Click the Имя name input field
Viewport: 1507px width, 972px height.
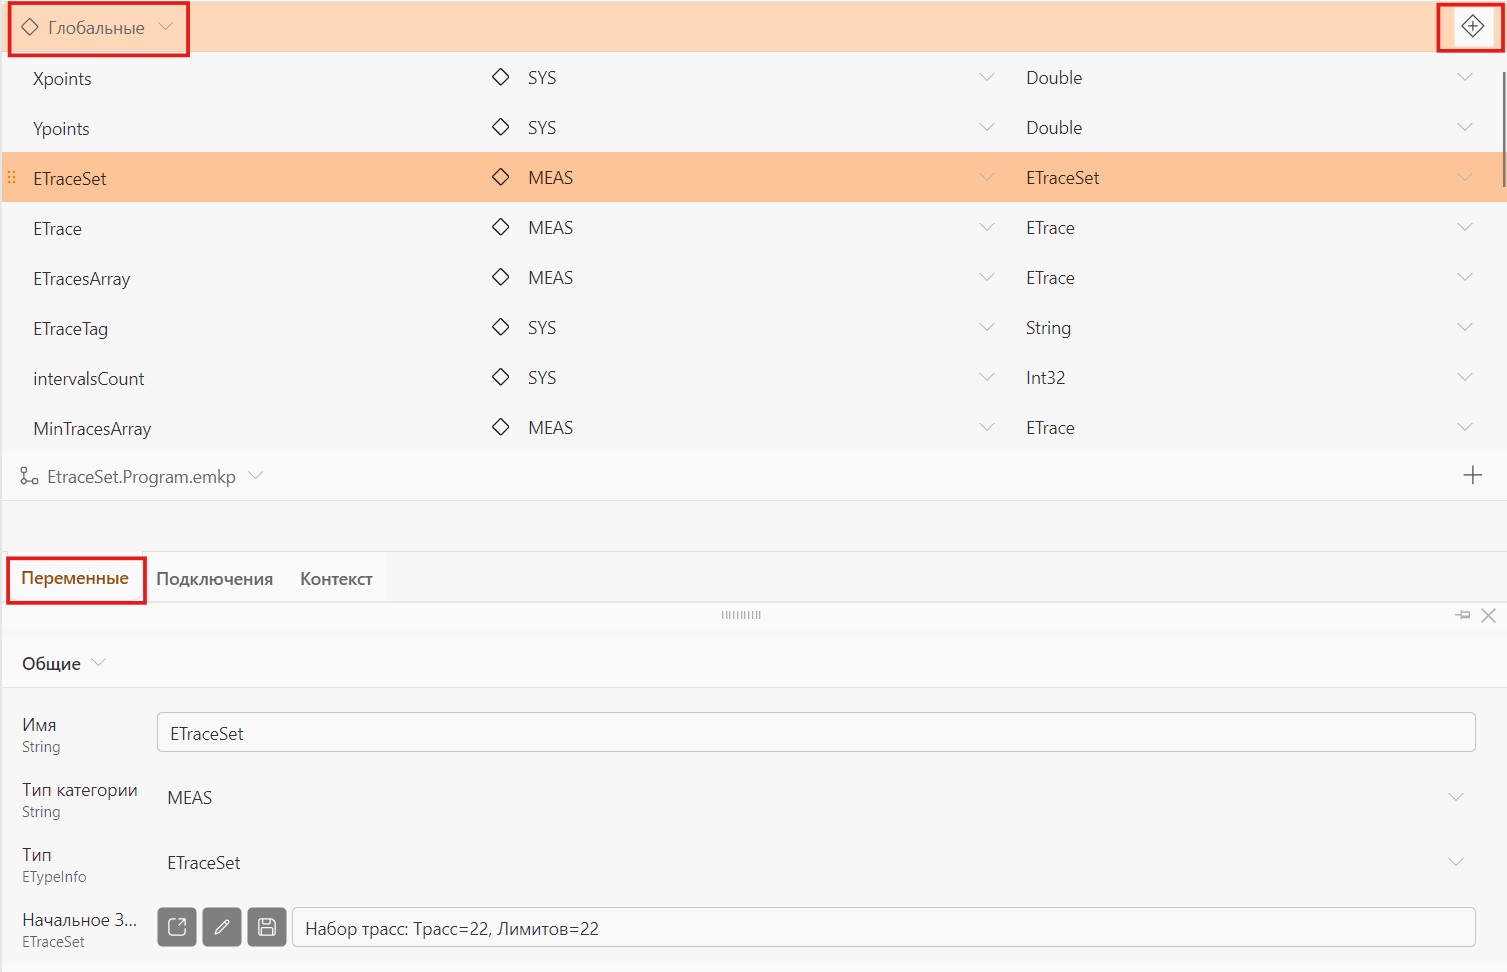coord(816,732)
